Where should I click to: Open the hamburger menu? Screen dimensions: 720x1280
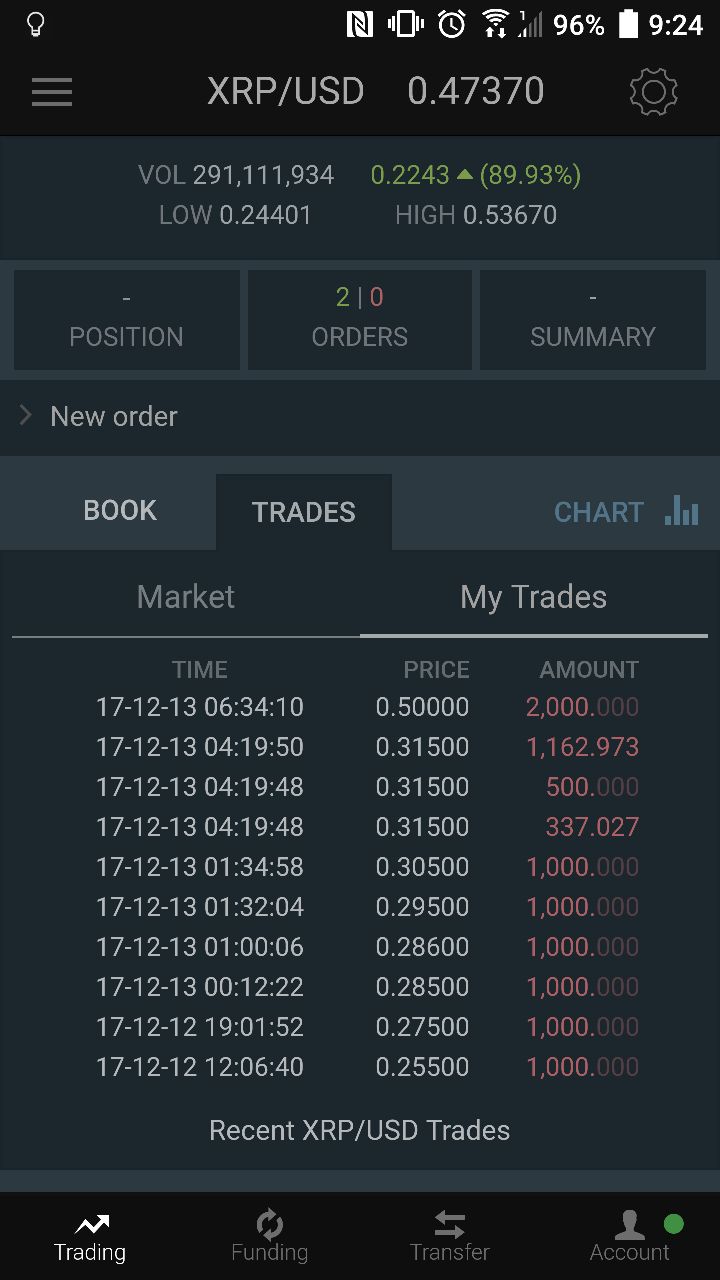[x=51, y=92]
